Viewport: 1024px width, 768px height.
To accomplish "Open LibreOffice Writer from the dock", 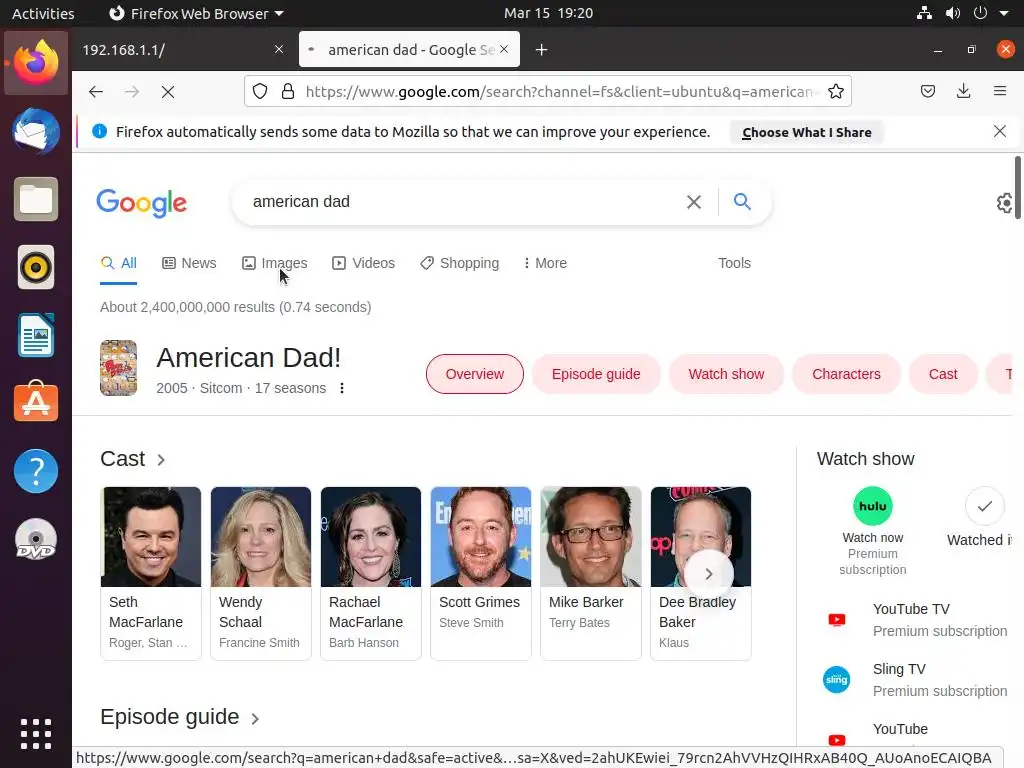I will (x=36, y=335).
